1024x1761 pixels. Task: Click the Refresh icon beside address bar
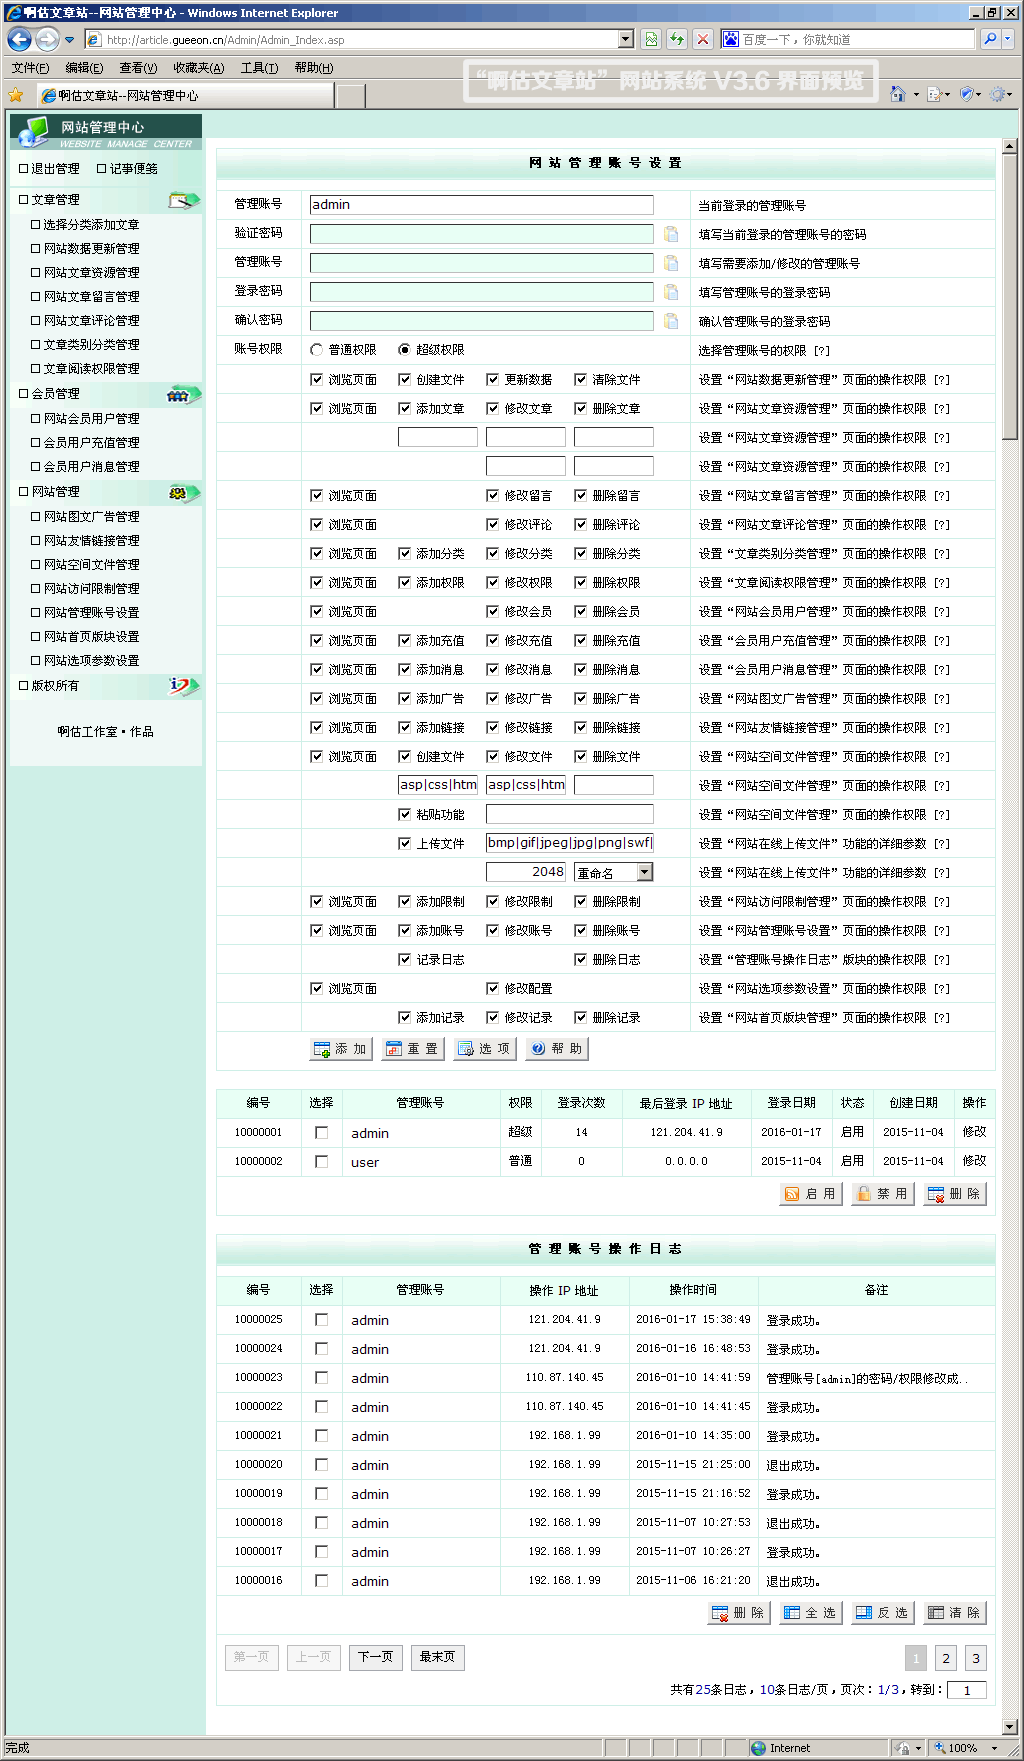click(x=677, y=39)
